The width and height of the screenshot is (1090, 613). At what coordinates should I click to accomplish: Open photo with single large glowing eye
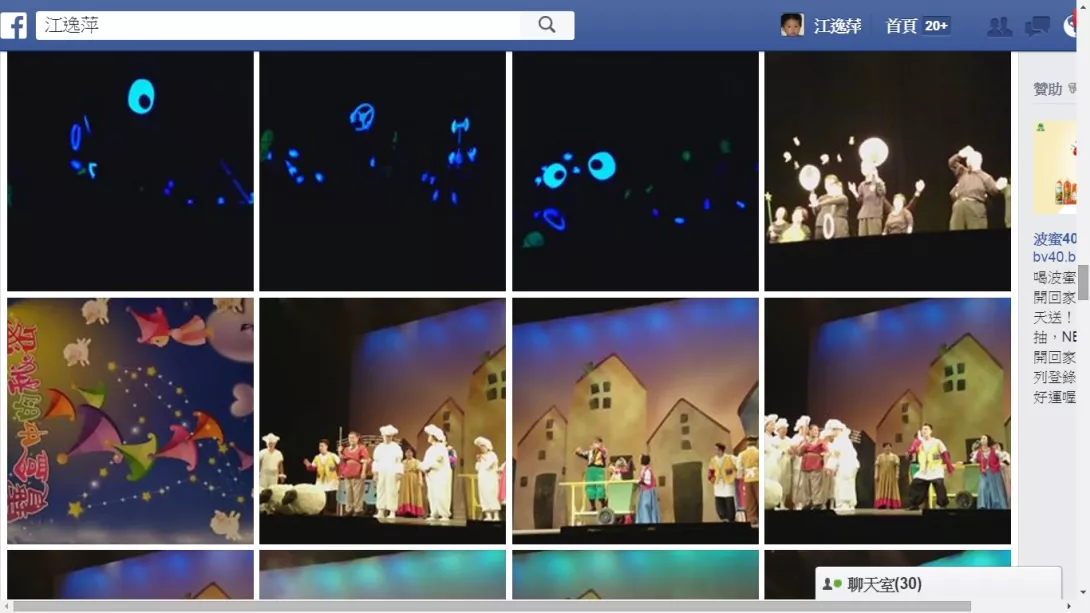[x=131, y=171]
